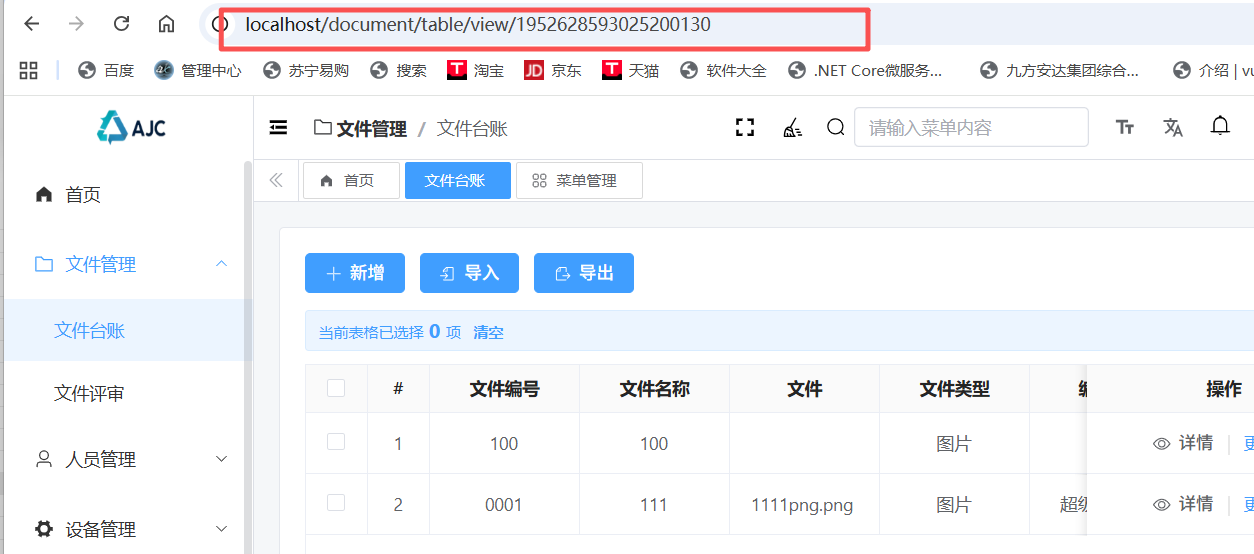Image resolution: width=1254 pixels, height=554 pixels.
Task: Open the font size setting icon
Action: click(1125, 127)
